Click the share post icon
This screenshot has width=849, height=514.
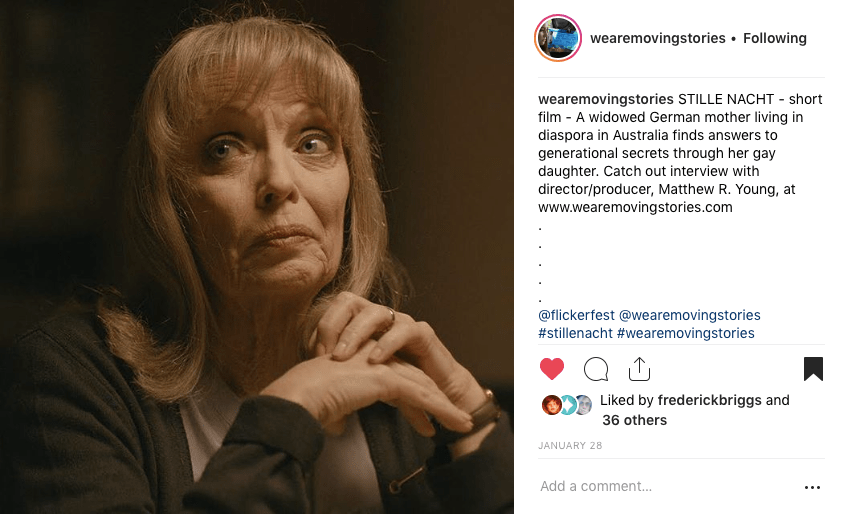point(639,369)
